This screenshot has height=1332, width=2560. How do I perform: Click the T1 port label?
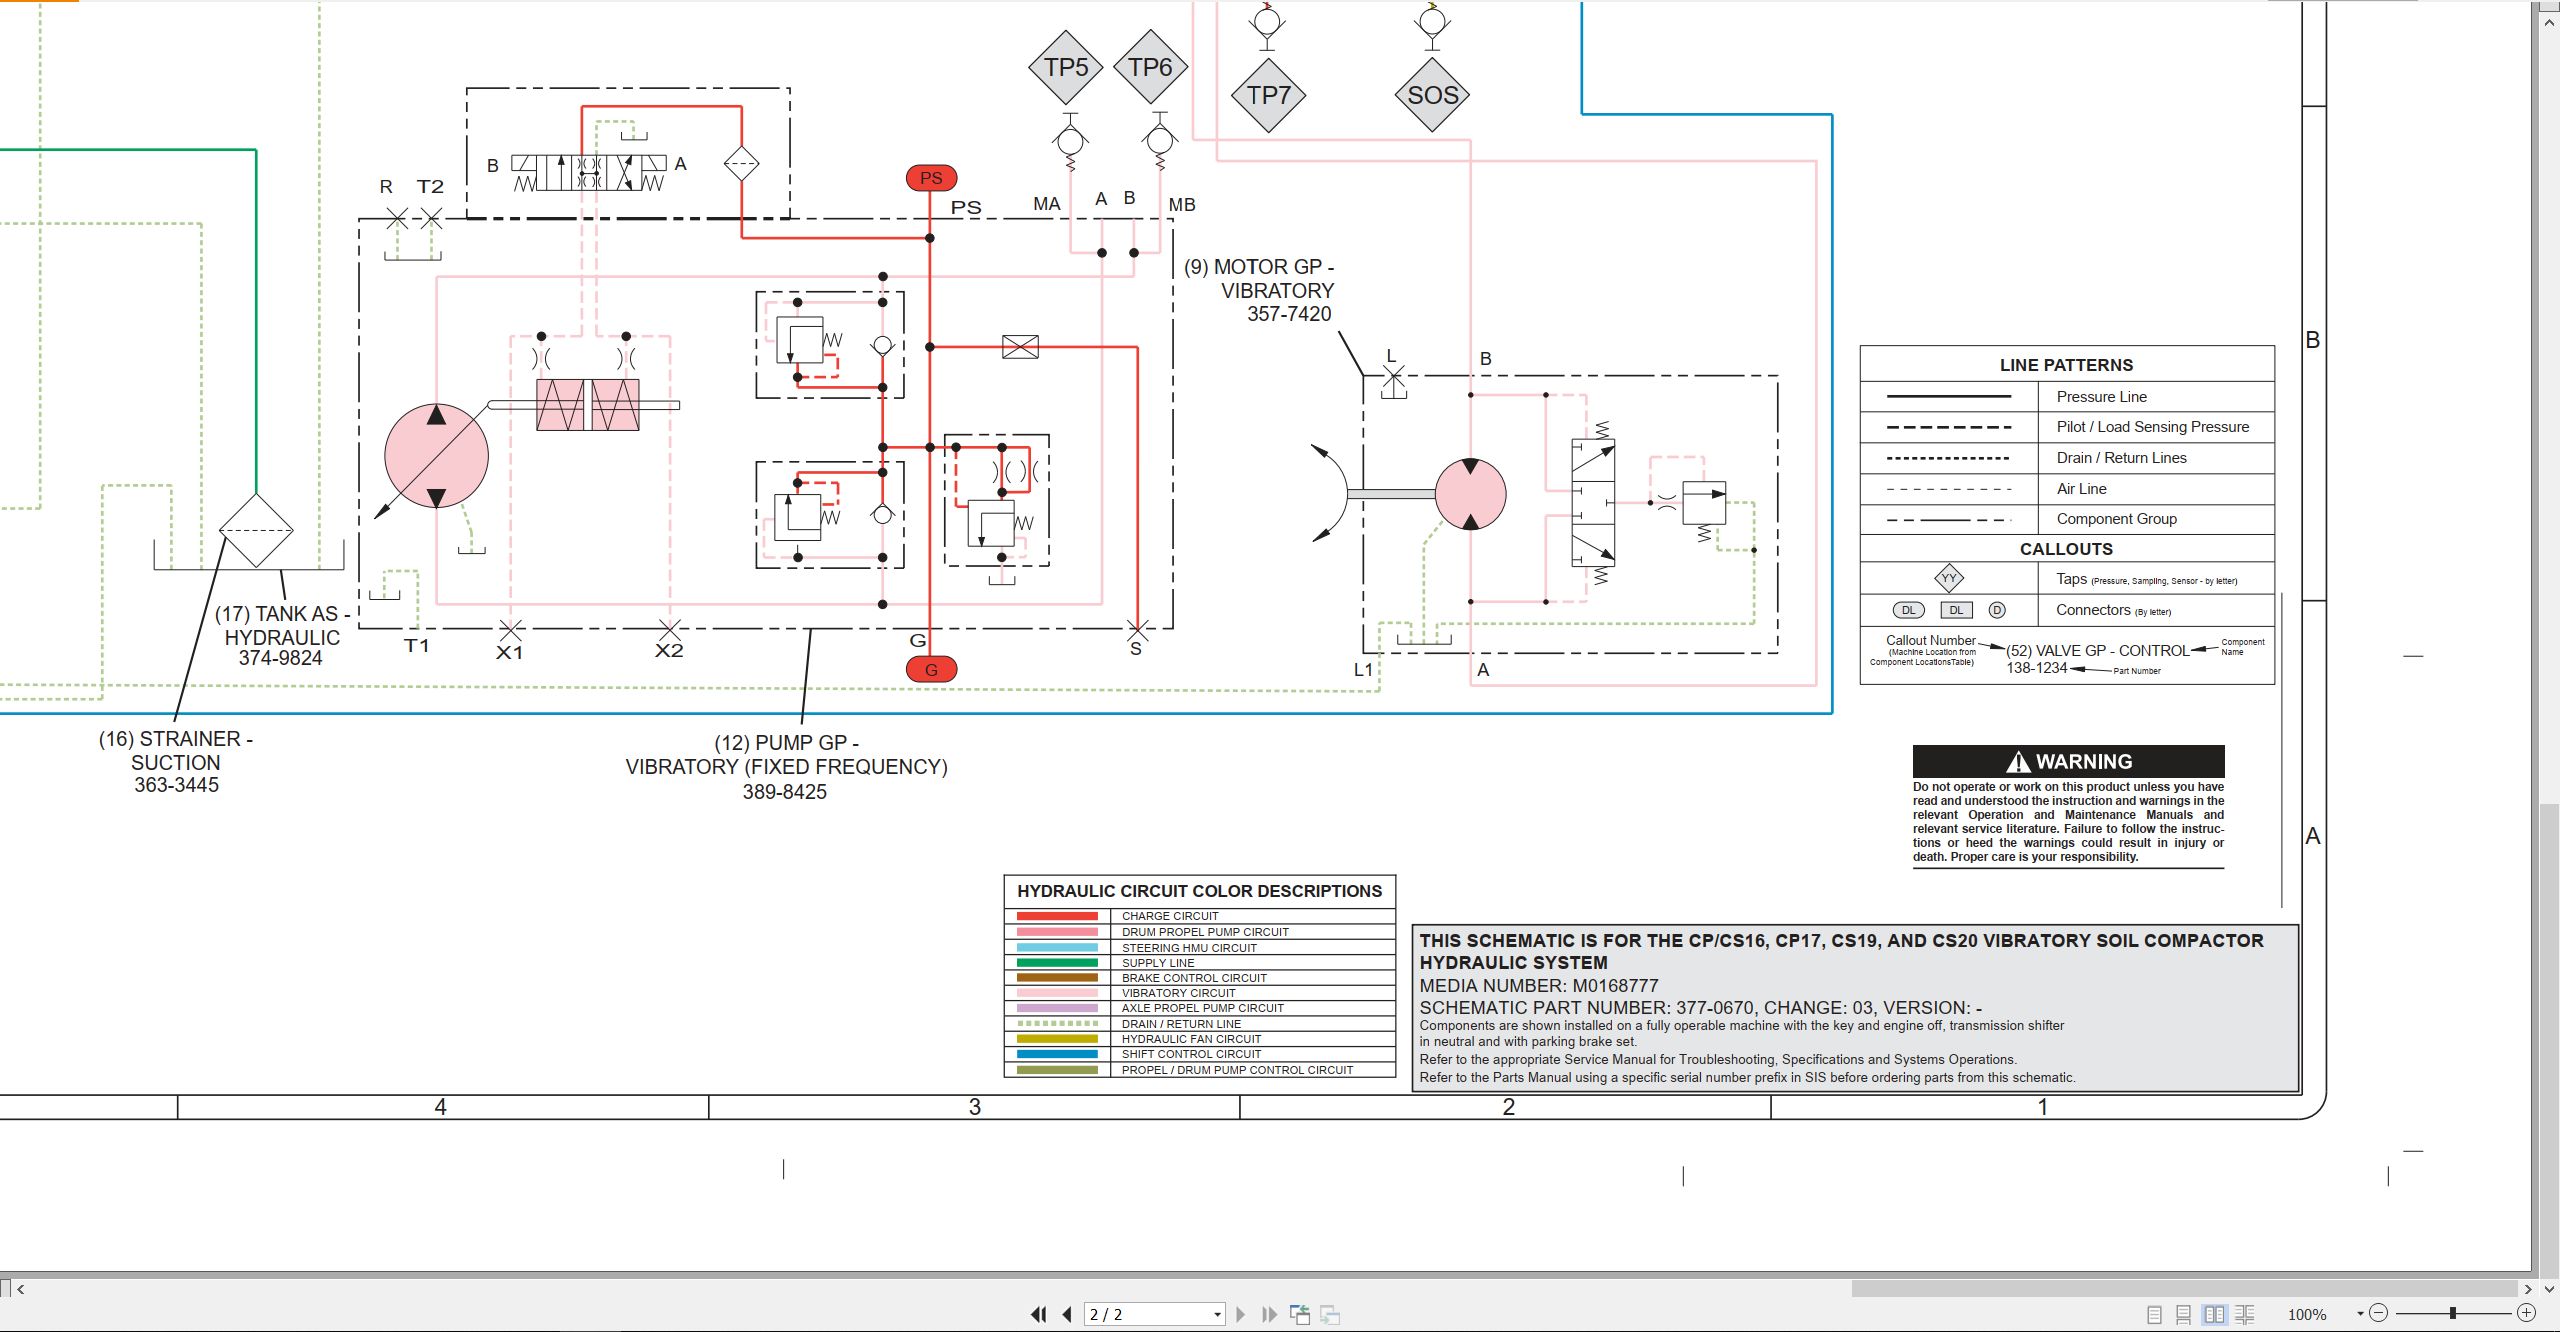pos(416,646)
